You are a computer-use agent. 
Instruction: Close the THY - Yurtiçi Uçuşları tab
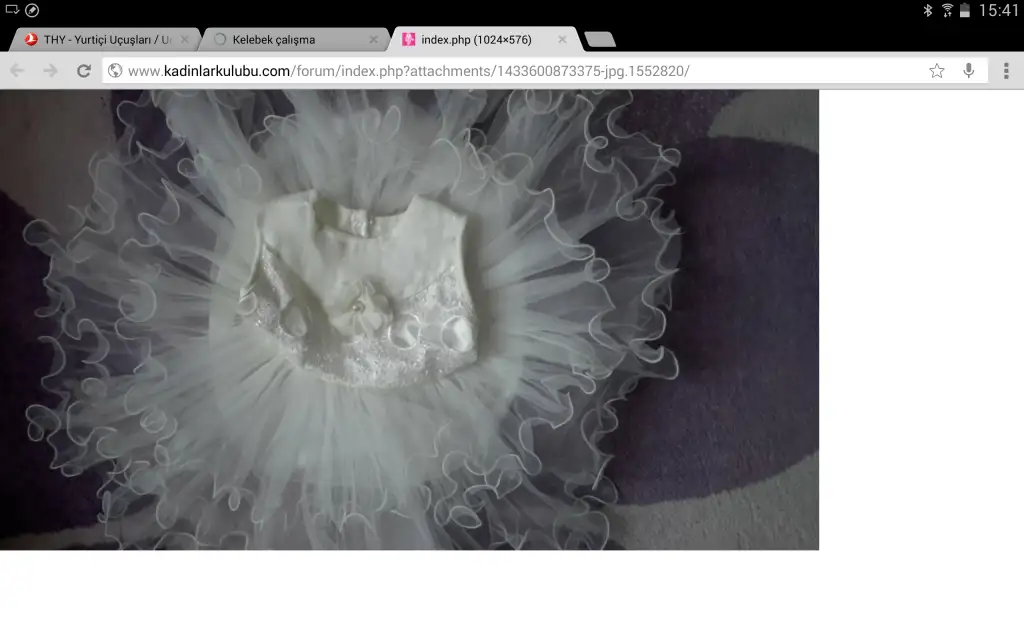185,40
